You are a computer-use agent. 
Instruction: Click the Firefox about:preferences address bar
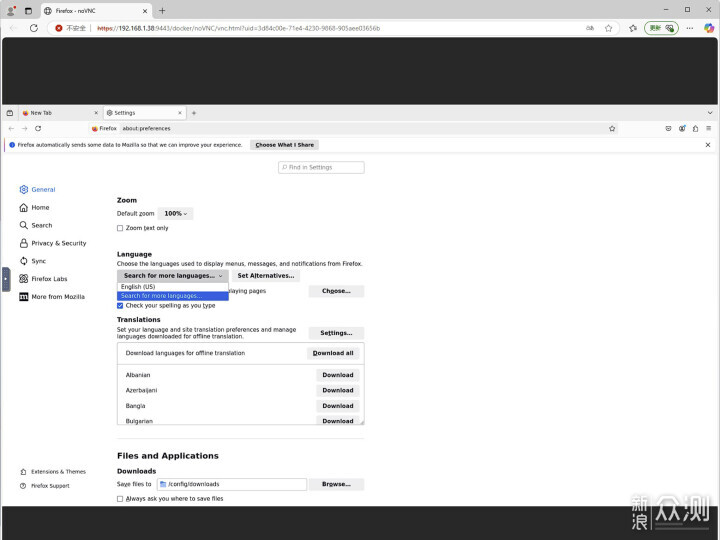point(354,129)
